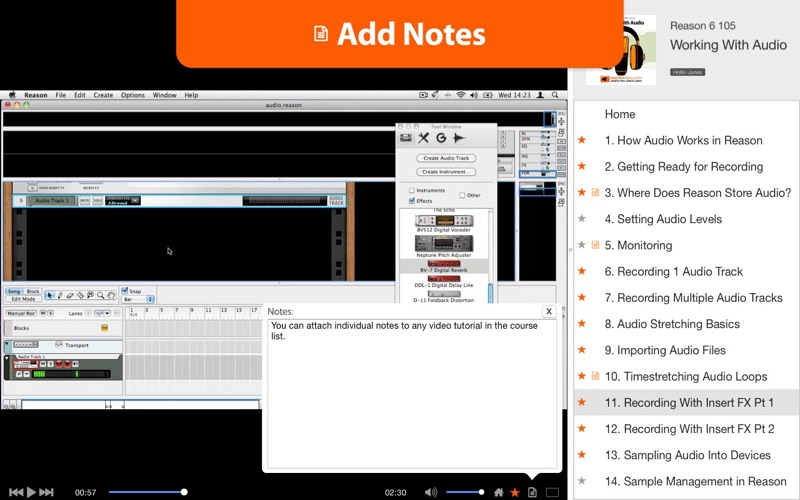
Task: Open the Edit menu
Action: point(80,95)
